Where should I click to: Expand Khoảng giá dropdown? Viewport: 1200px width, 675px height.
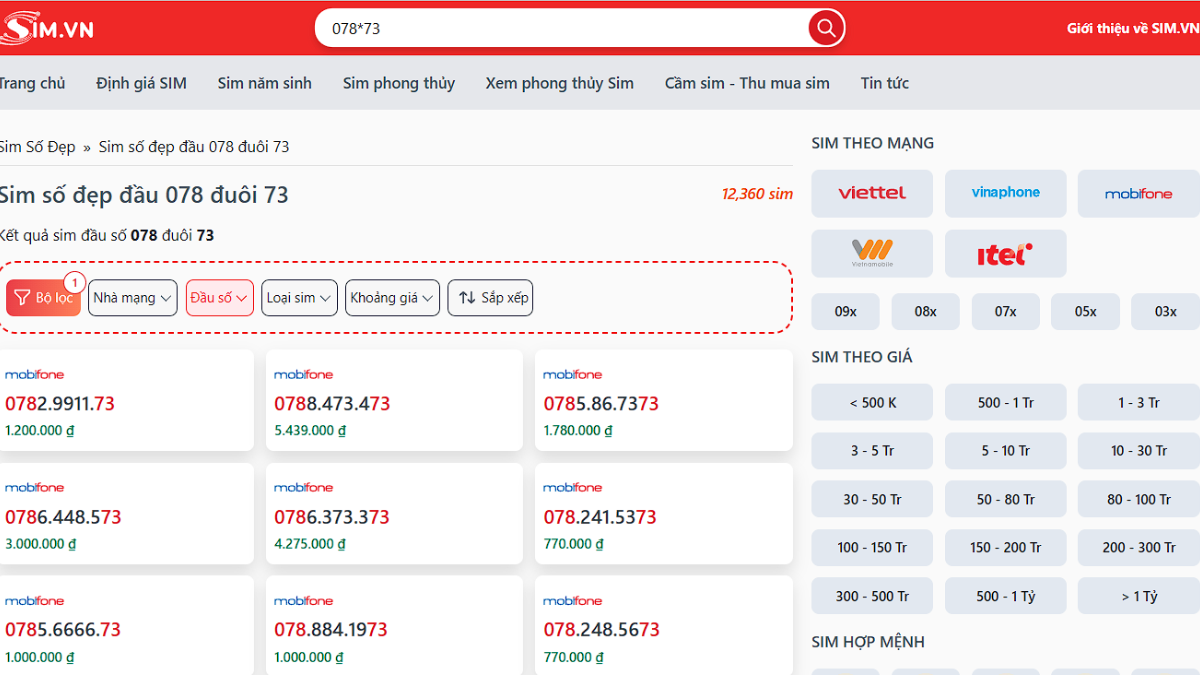[x=392, y=297]
